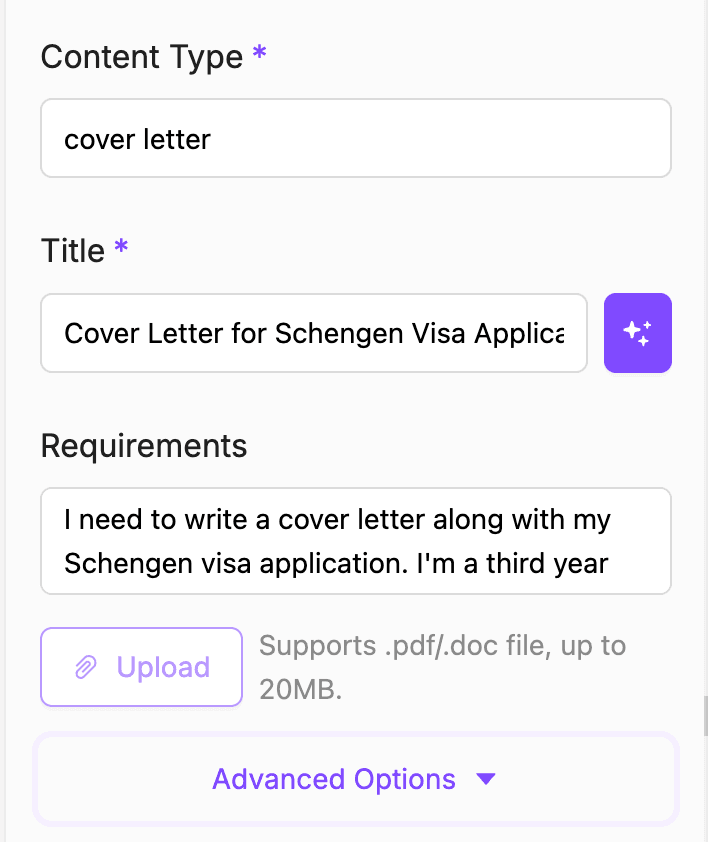Click inside the Requirements text area
Screen dimensions: 714x842
pos(355,541)
